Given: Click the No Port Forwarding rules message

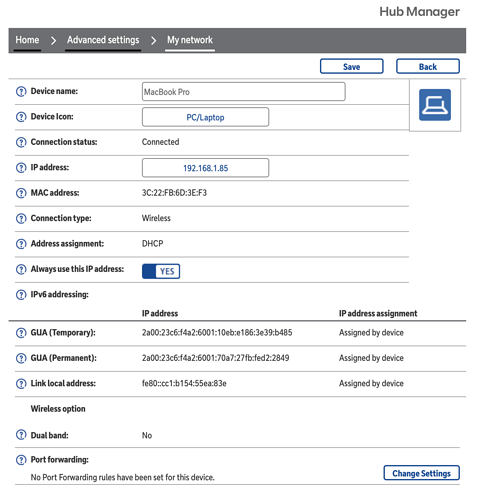Looking at the screenshot, I should pos(123,477).
